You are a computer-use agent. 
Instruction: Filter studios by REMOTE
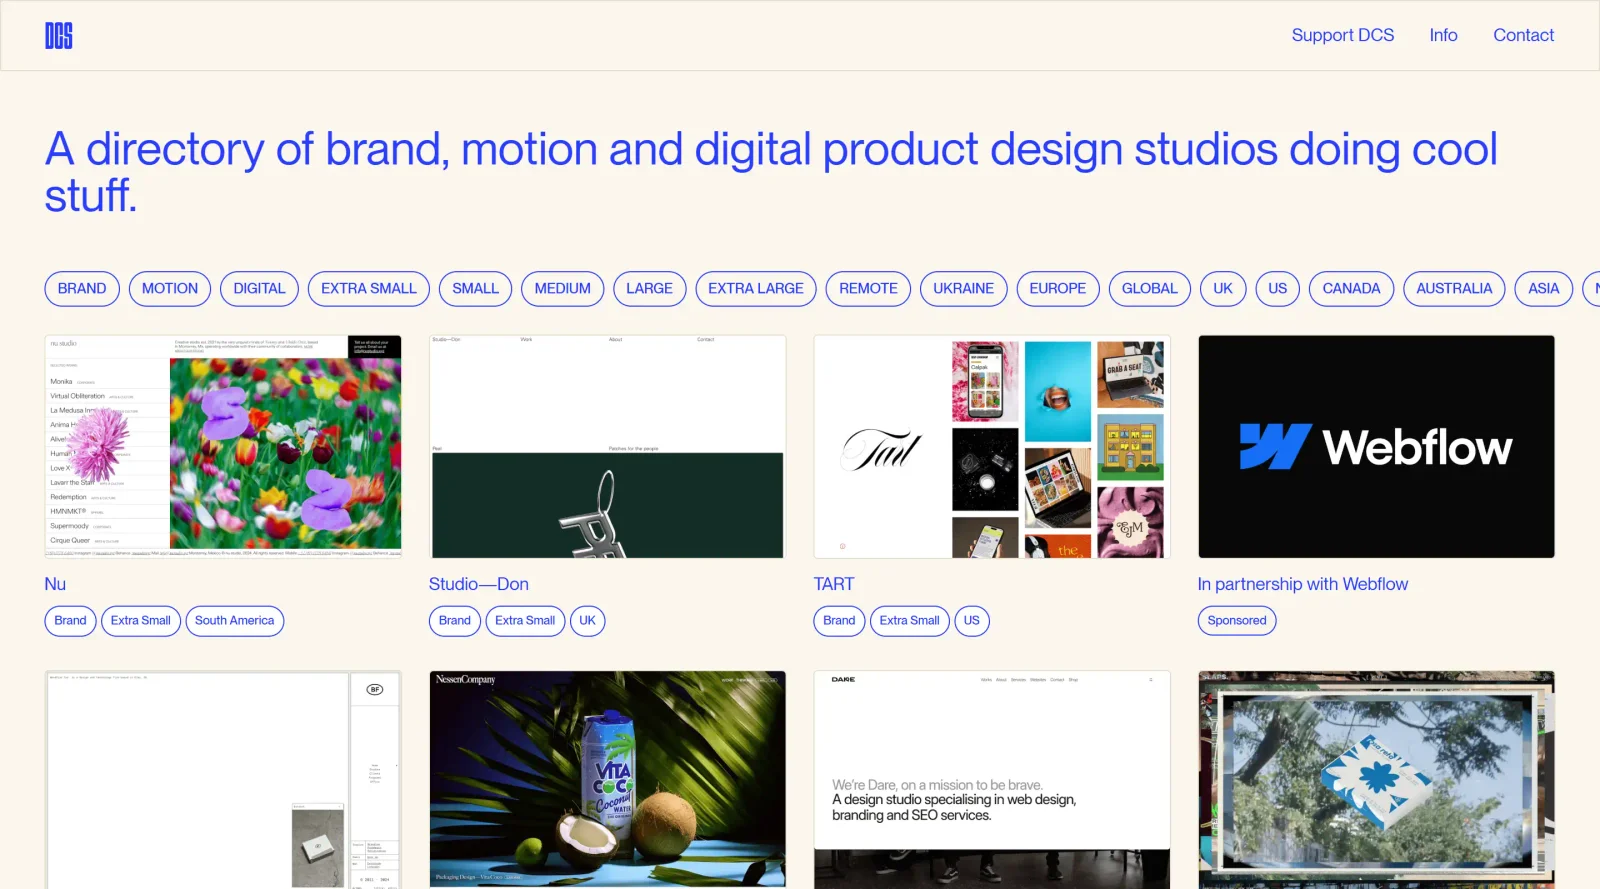[868, 288]
